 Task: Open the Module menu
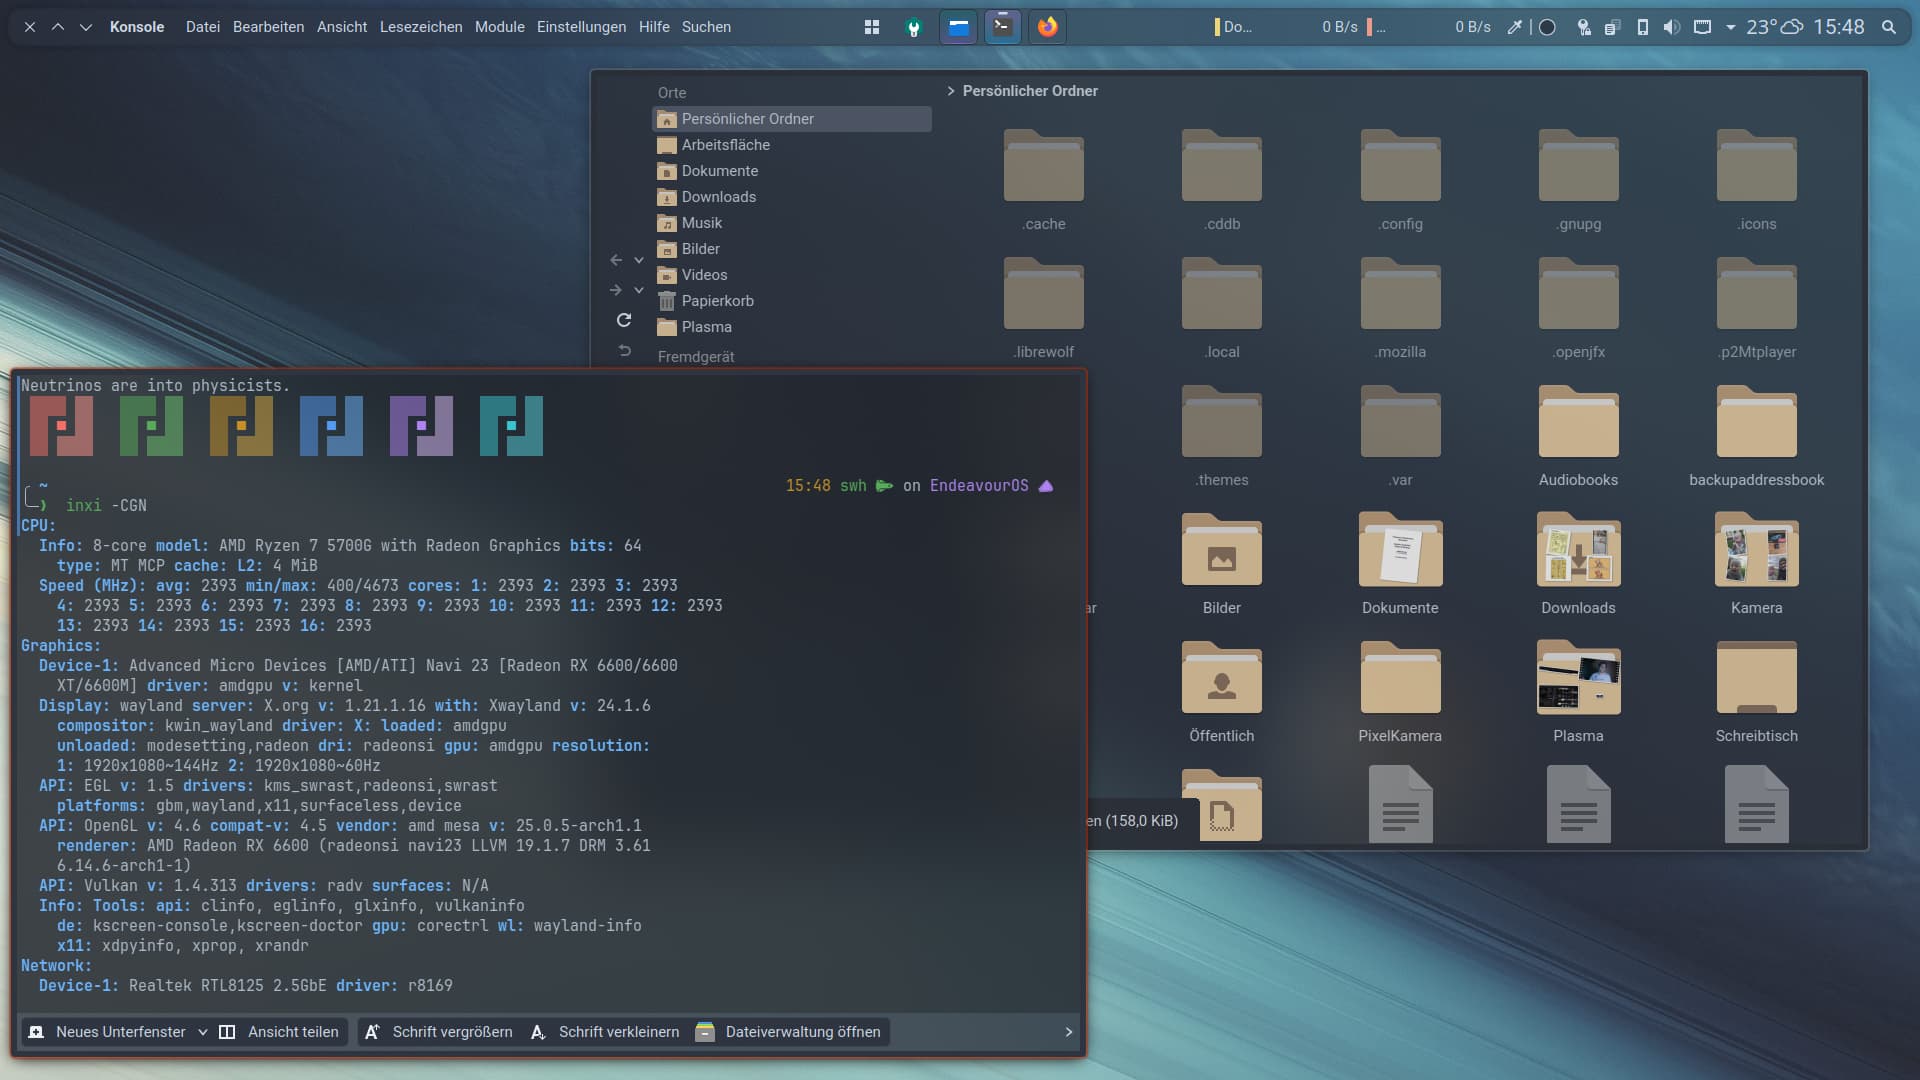pos(499,27)
